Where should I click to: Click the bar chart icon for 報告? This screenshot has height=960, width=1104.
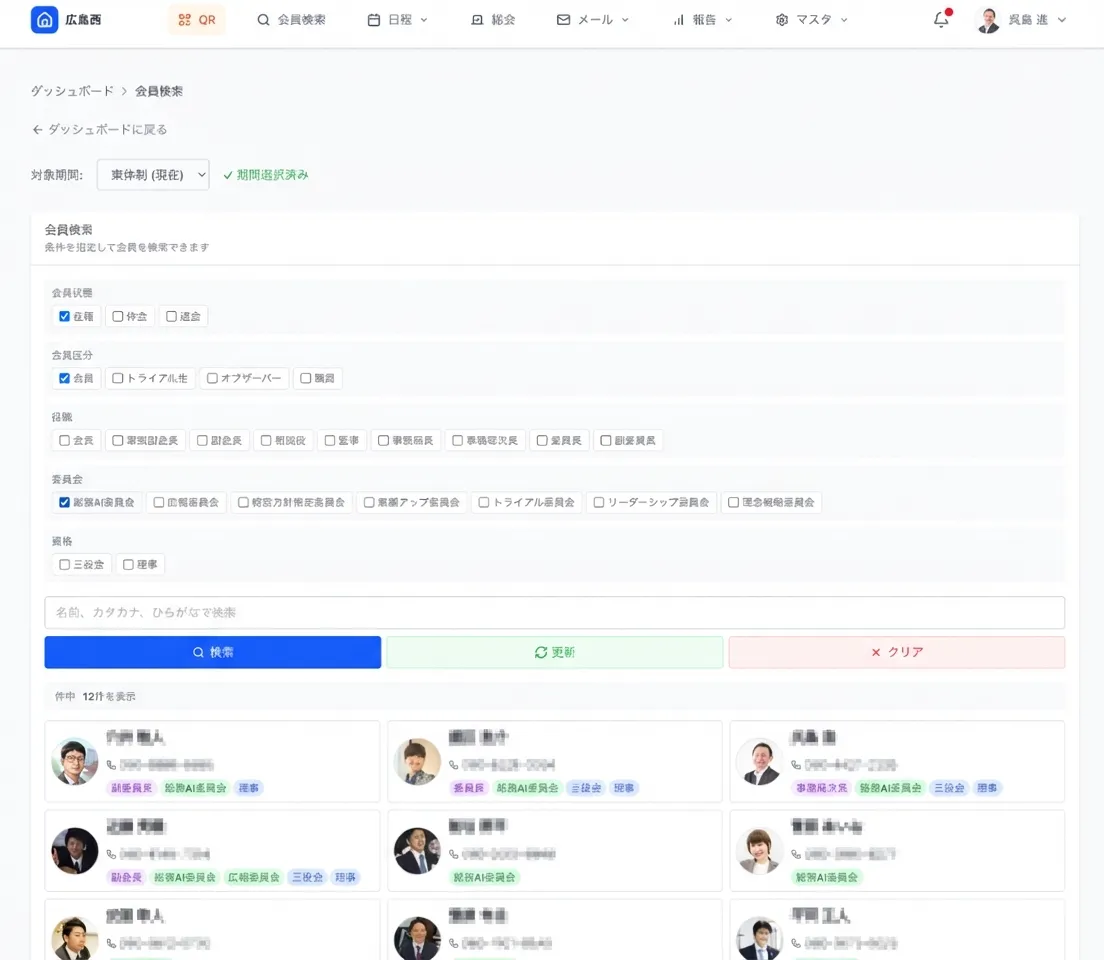(679, 20)
